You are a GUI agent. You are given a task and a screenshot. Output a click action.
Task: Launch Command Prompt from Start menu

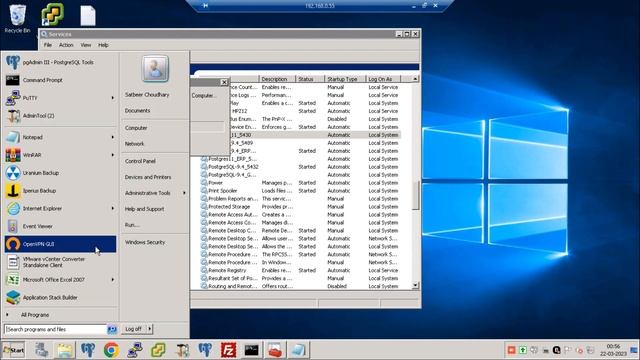tap(60, 80)
